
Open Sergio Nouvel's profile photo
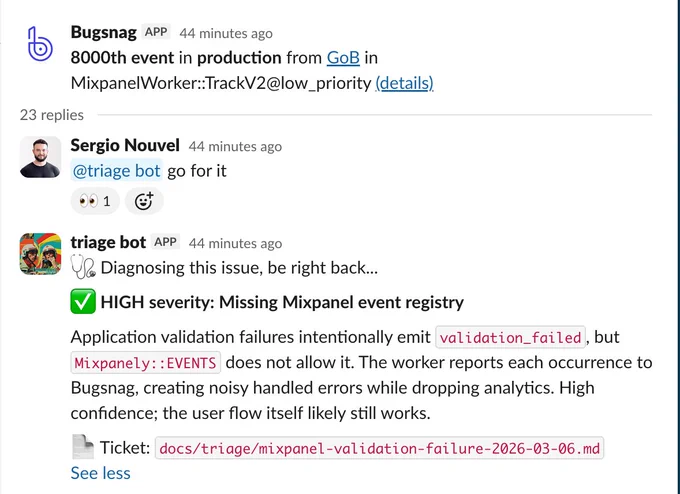click(40, 157)
